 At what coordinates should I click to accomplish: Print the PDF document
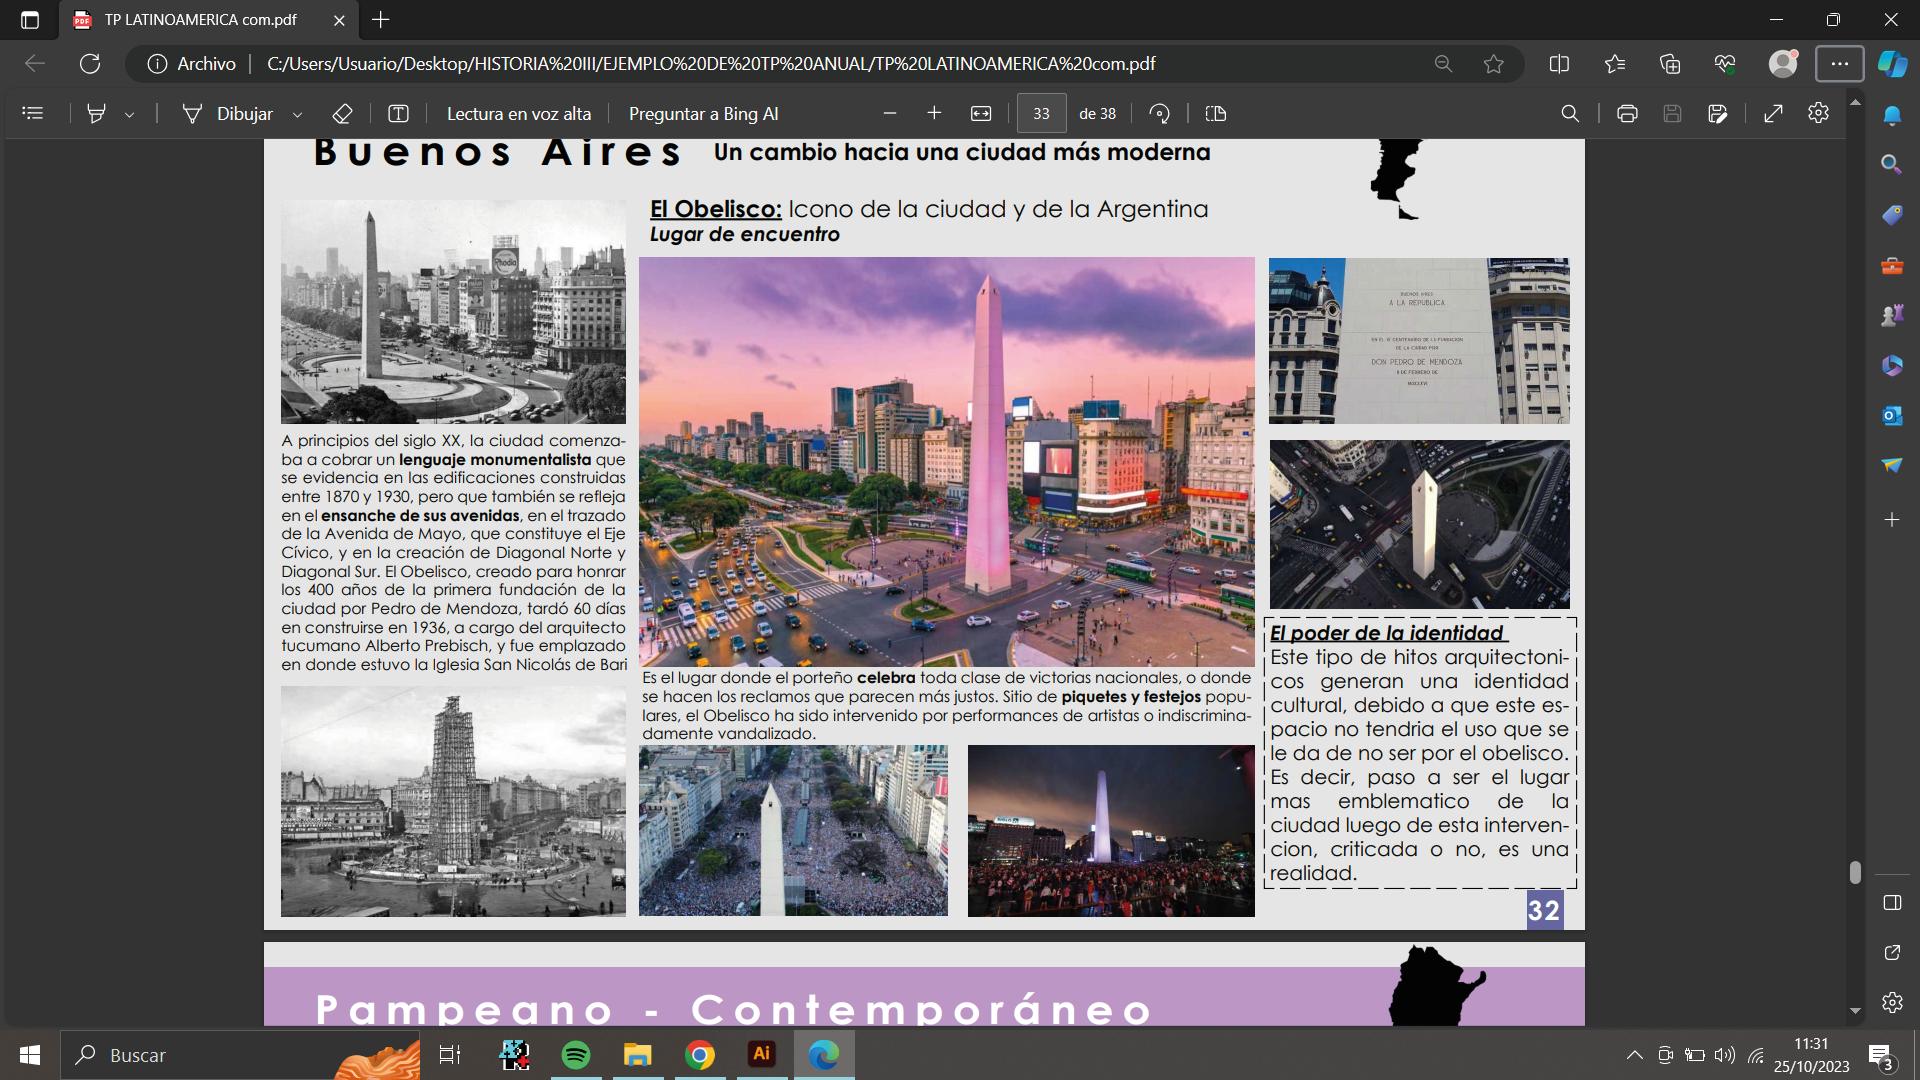tap(1627, 114)
